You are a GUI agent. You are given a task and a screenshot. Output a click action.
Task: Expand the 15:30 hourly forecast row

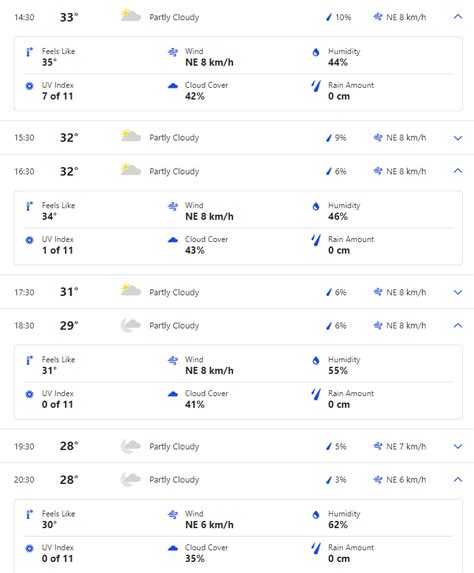[458, 138]
